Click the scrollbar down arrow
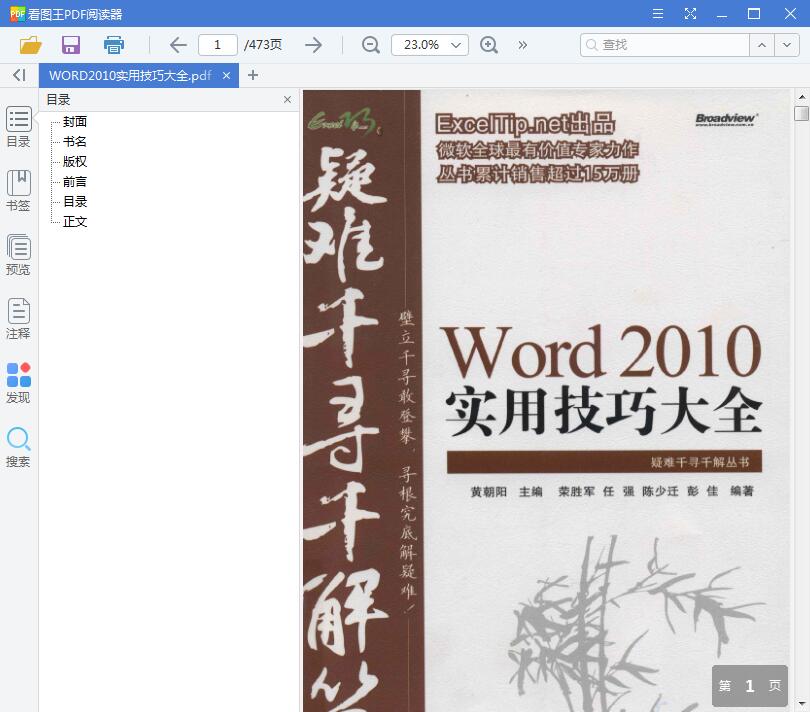Screen dimensions: 810x712 802,704
